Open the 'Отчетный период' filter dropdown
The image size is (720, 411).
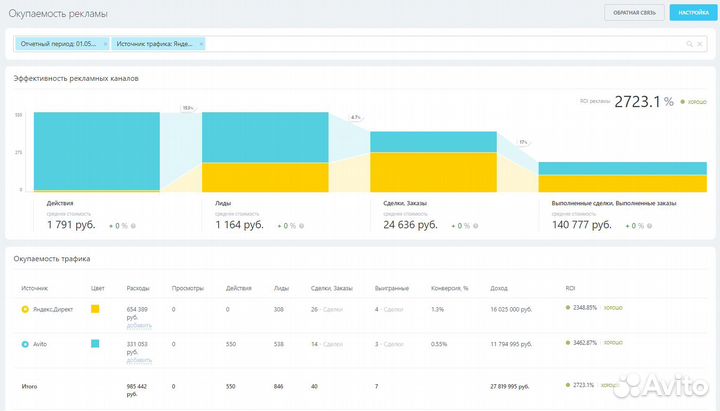pyautogui.click(x=58, y=44)
